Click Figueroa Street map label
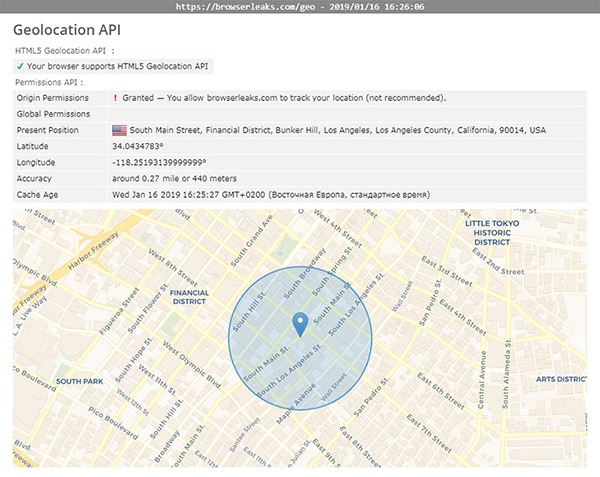600x477 pixels. point(119,311)
